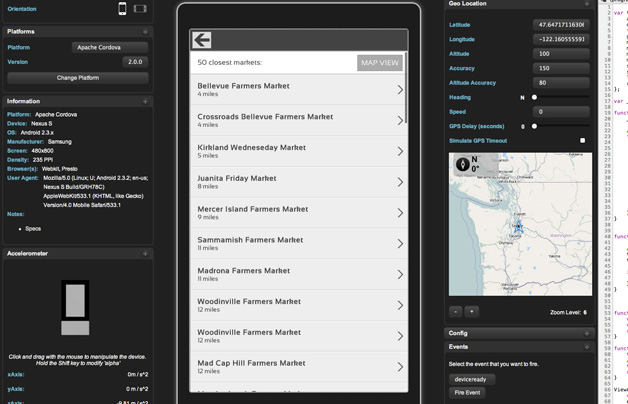Image resolution: width=628 pixels, height=404 pixels.
Task: Collapse the Platforms panel
Action: [x=145, y=32]
